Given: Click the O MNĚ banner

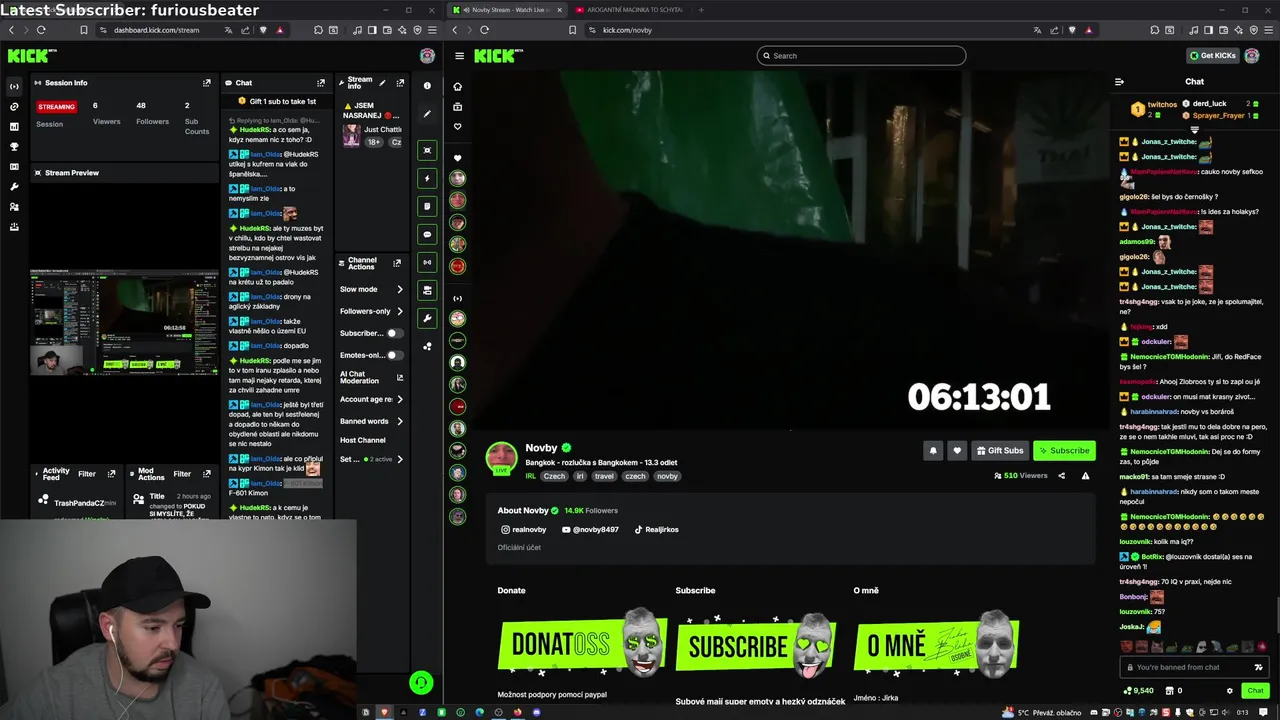Looking at the screenshot, I should 937,645.
